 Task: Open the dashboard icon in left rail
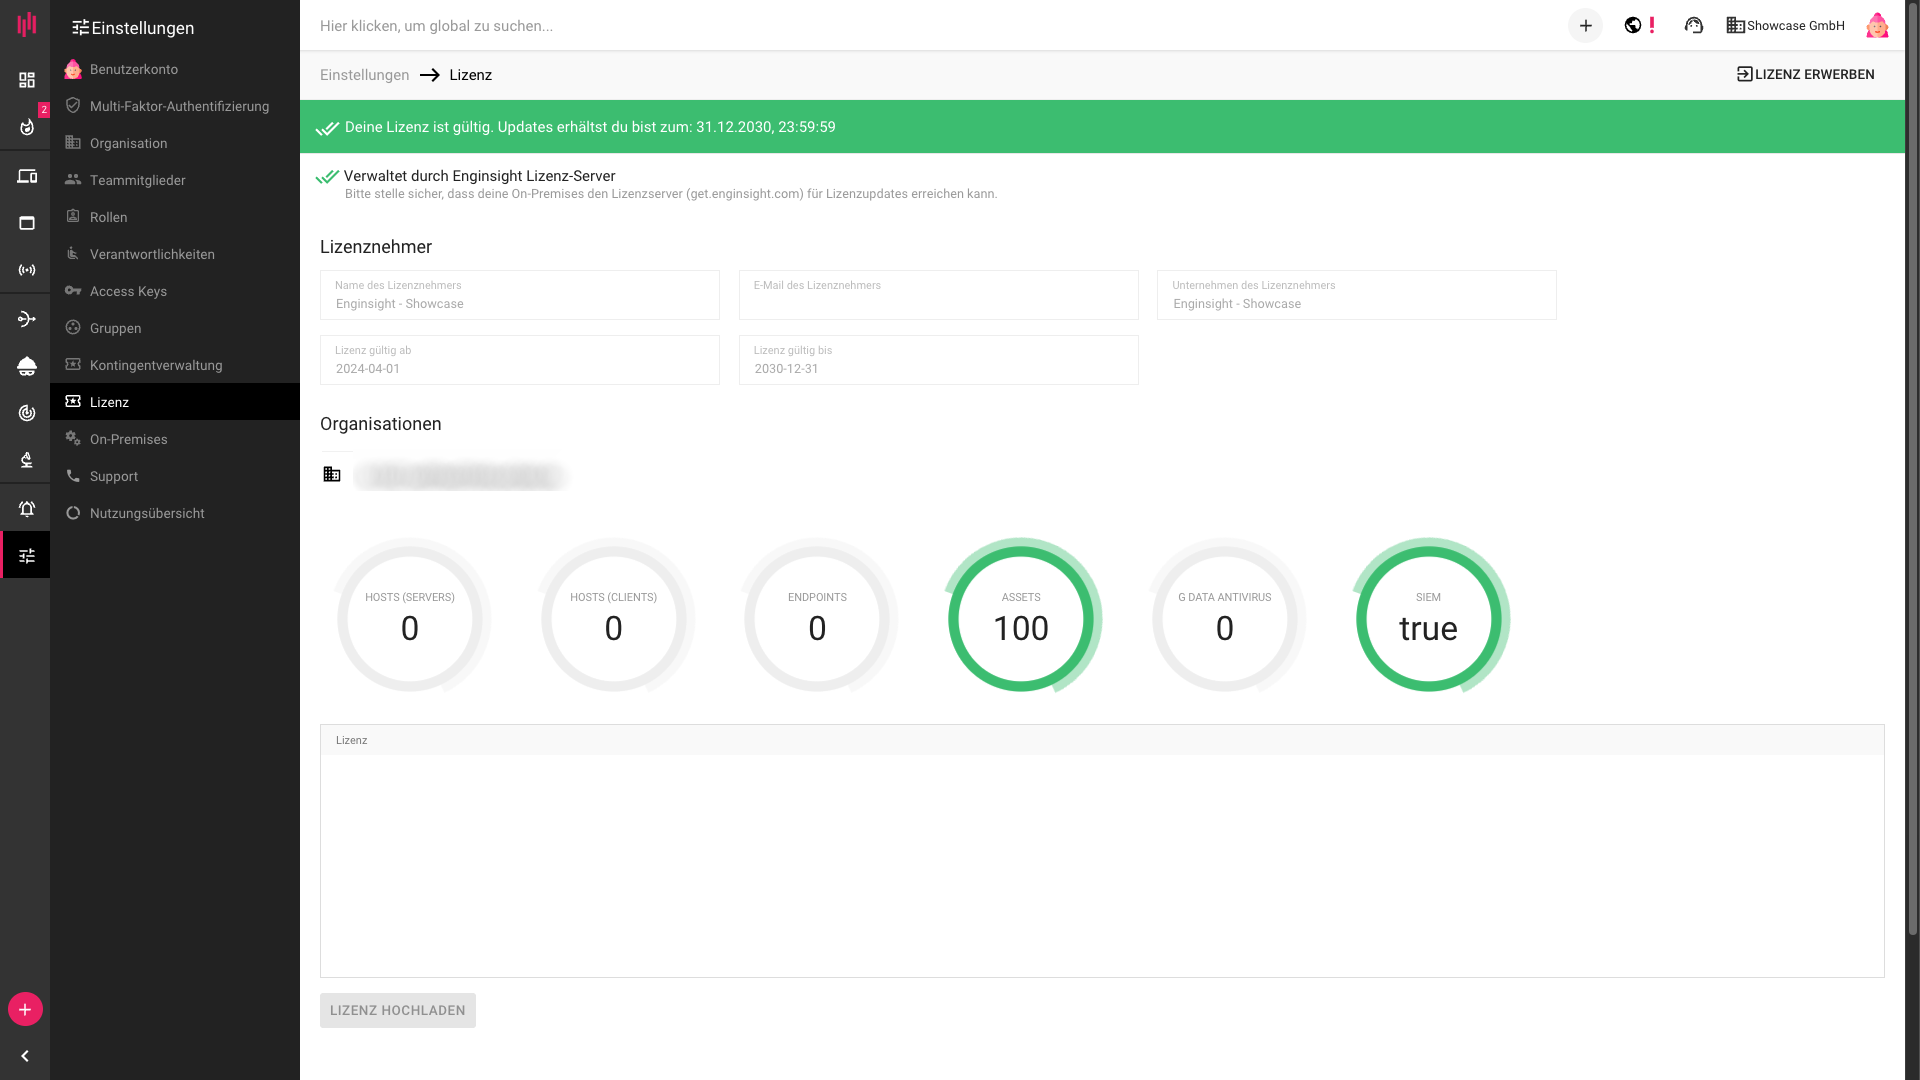tap(27, 80)
